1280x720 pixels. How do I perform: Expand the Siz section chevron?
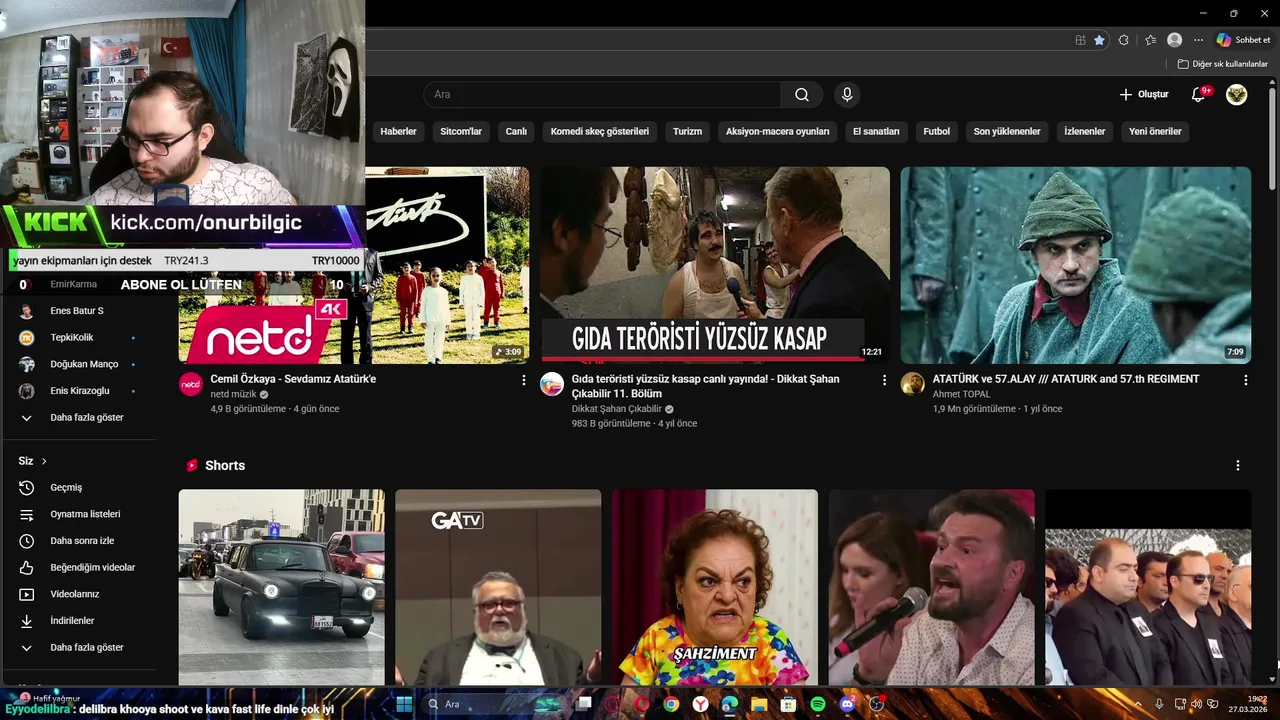(x=44, y=461)
